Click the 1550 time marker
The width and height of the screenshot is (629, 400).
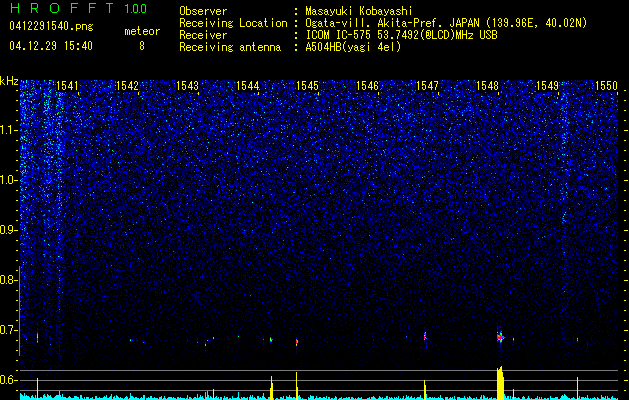click(607, 85)
